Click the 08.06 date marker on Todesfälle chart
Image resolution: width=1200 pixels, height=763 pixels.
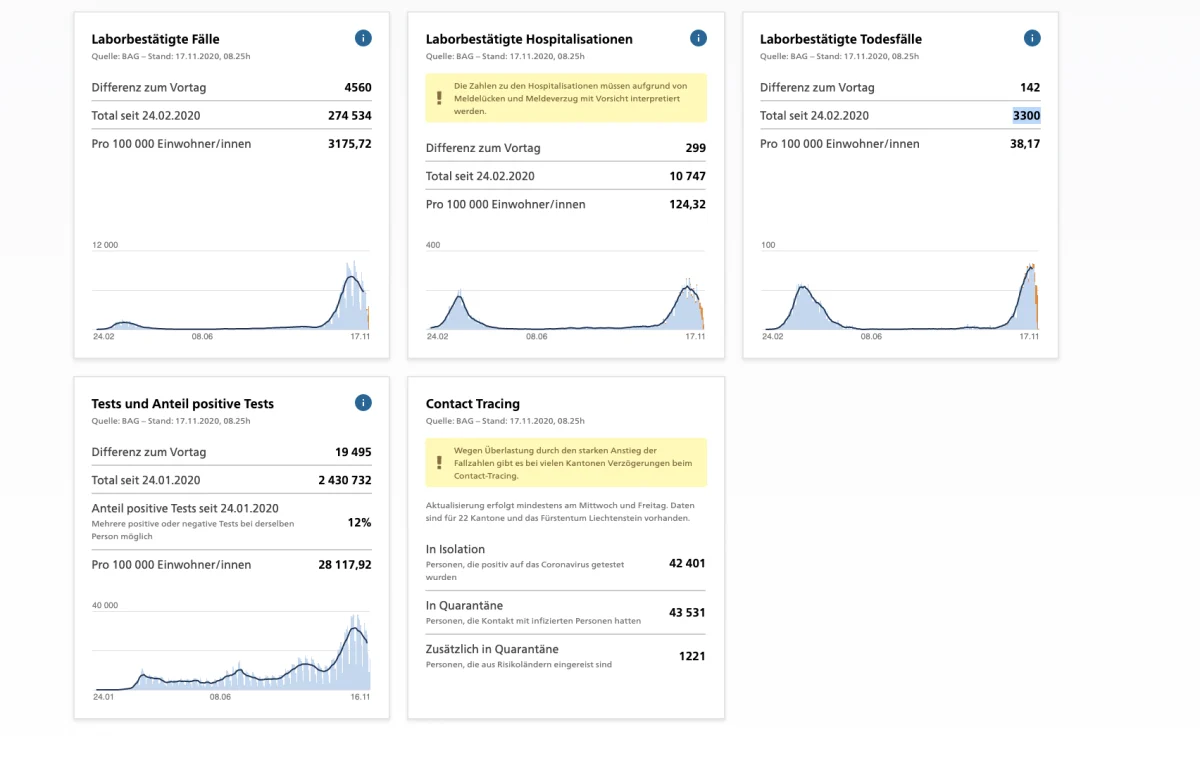pyautogui.click(x=871, y=337)
